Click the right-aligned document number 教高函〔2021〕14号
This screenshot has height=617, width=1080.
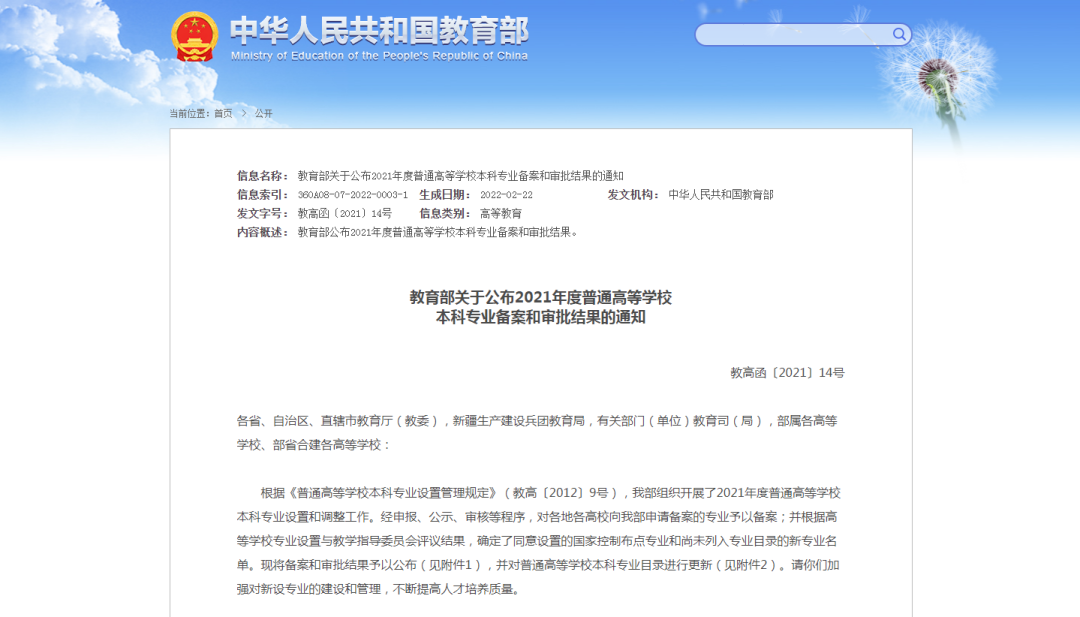point(787,373)
